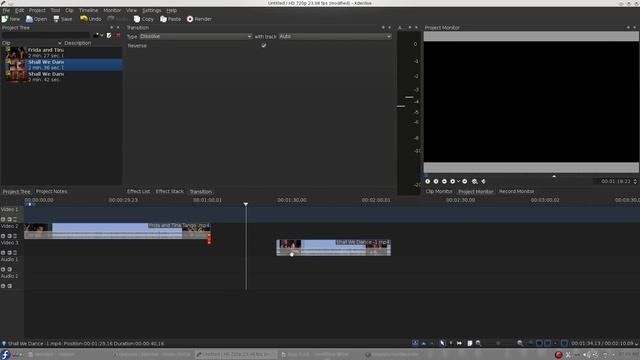
Task: Click the Save toolbar button
Action: pos(62,19)
